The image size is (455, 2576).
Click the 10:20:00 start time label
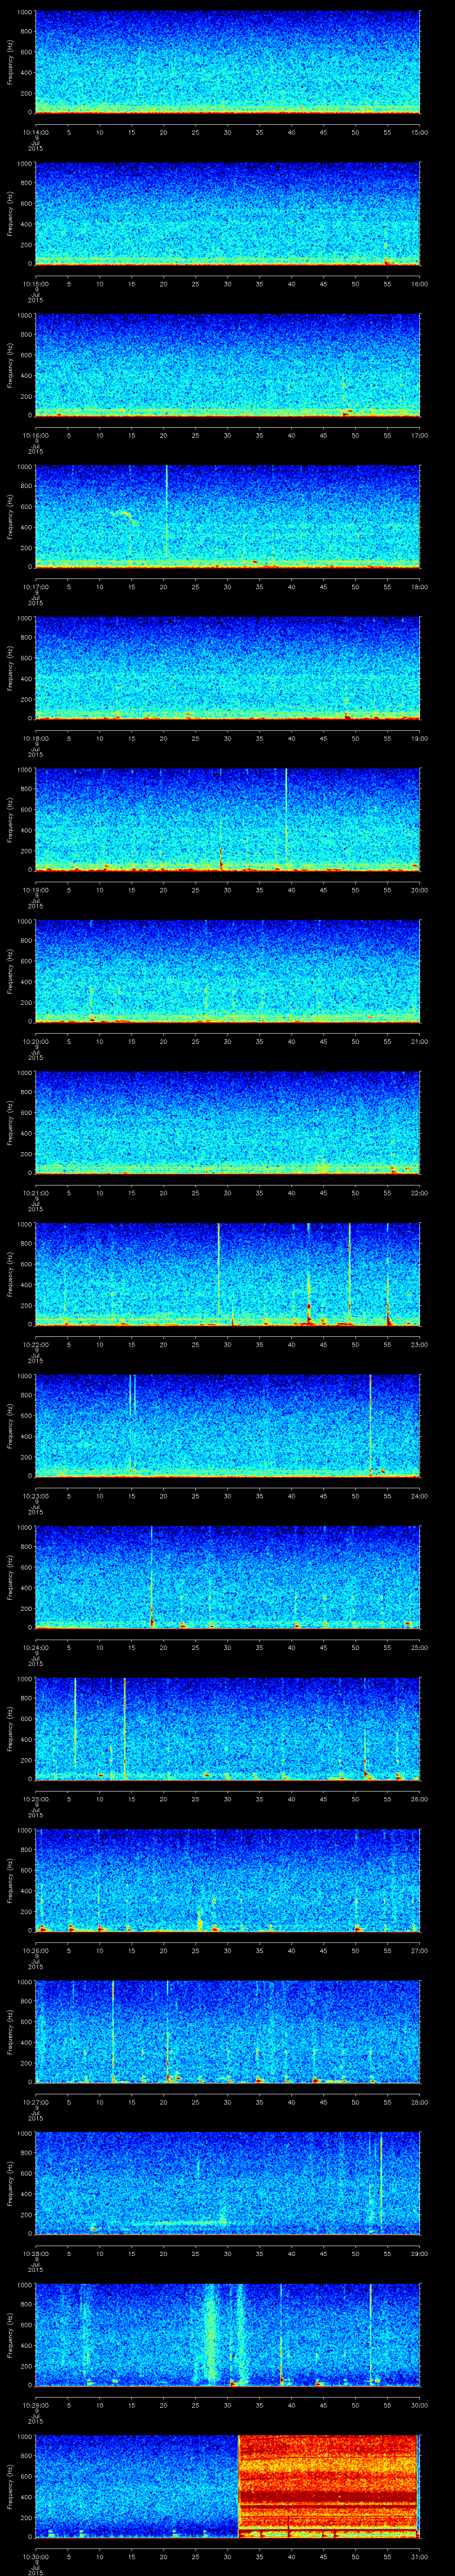point(35,1041)
